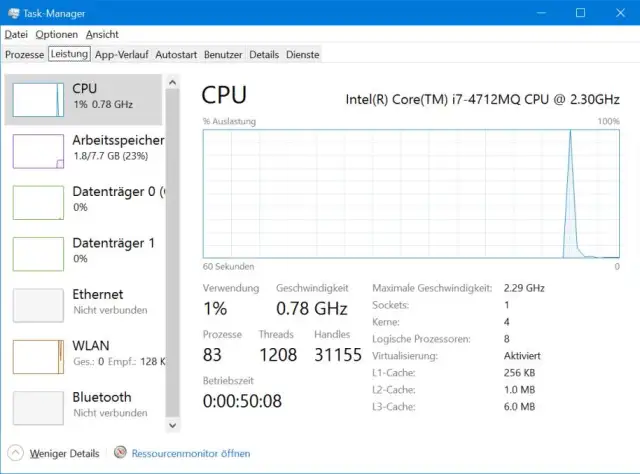The image size is (640, 474).
Task: Open the Ressourcenmonitor öffnen link
Action: tap(191, 453)
